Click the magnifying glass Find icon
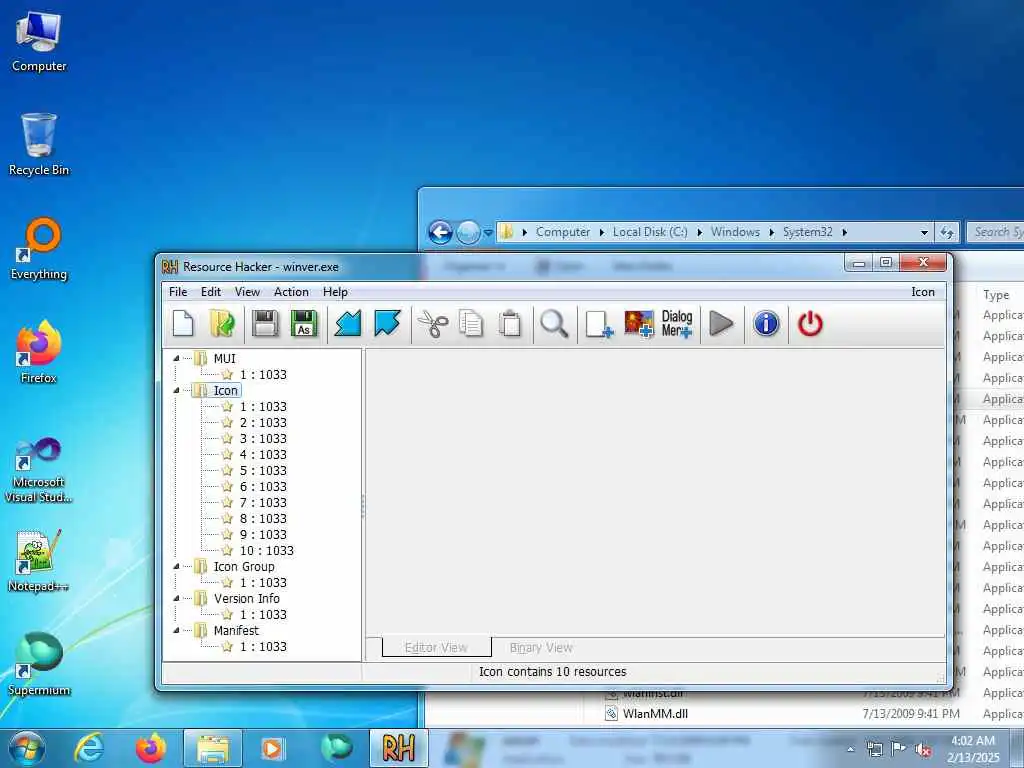Image resolution: width=1024 pixels, height=768 pixels. [x=554, y=323]
